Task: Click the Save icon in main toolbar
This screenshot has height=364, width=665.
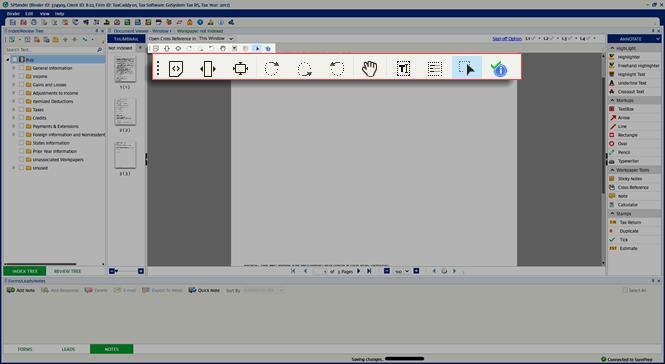Action: tap(13, 22)
